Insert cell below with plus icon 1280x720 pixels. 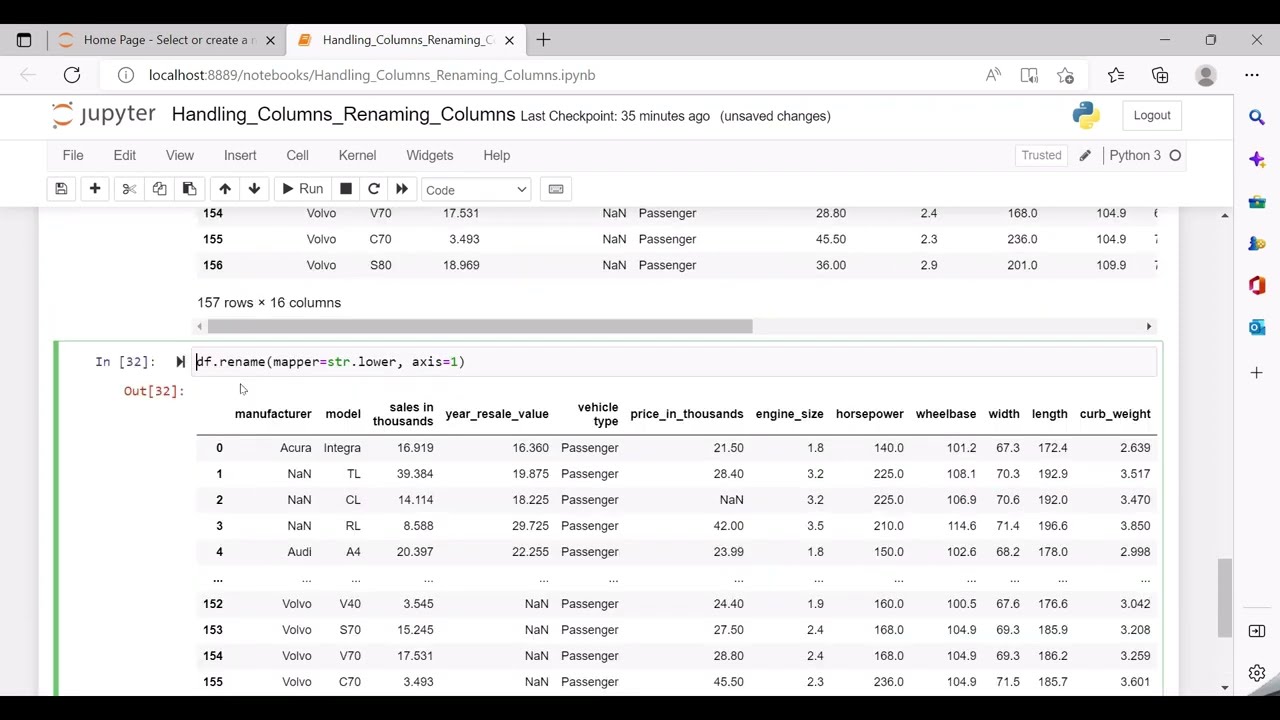tap(95, 189)
